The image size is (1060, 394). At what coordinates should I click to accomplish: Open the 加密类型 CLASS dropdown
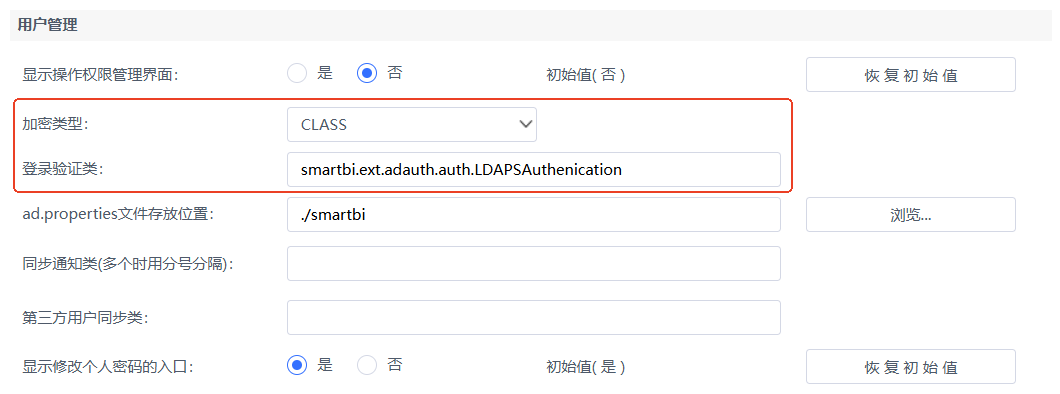412,124
